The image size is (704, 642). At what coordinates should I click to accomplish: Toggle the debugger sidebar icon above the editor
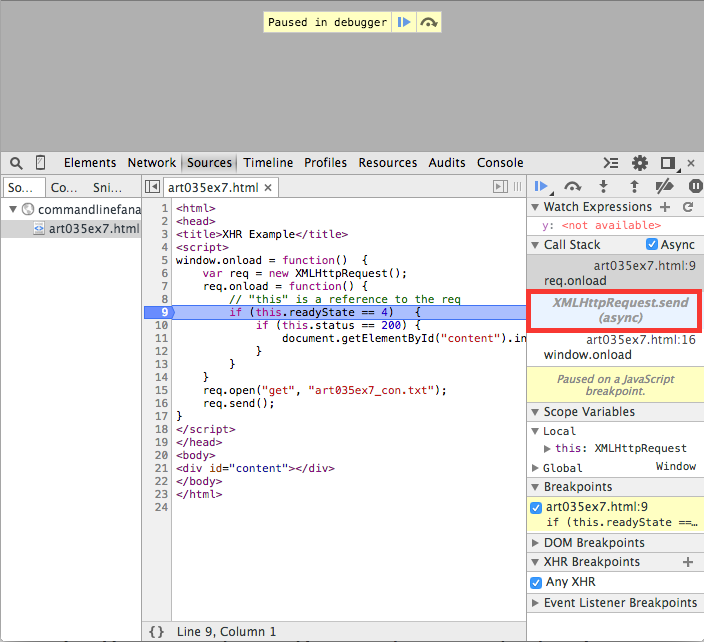[500, 187]
